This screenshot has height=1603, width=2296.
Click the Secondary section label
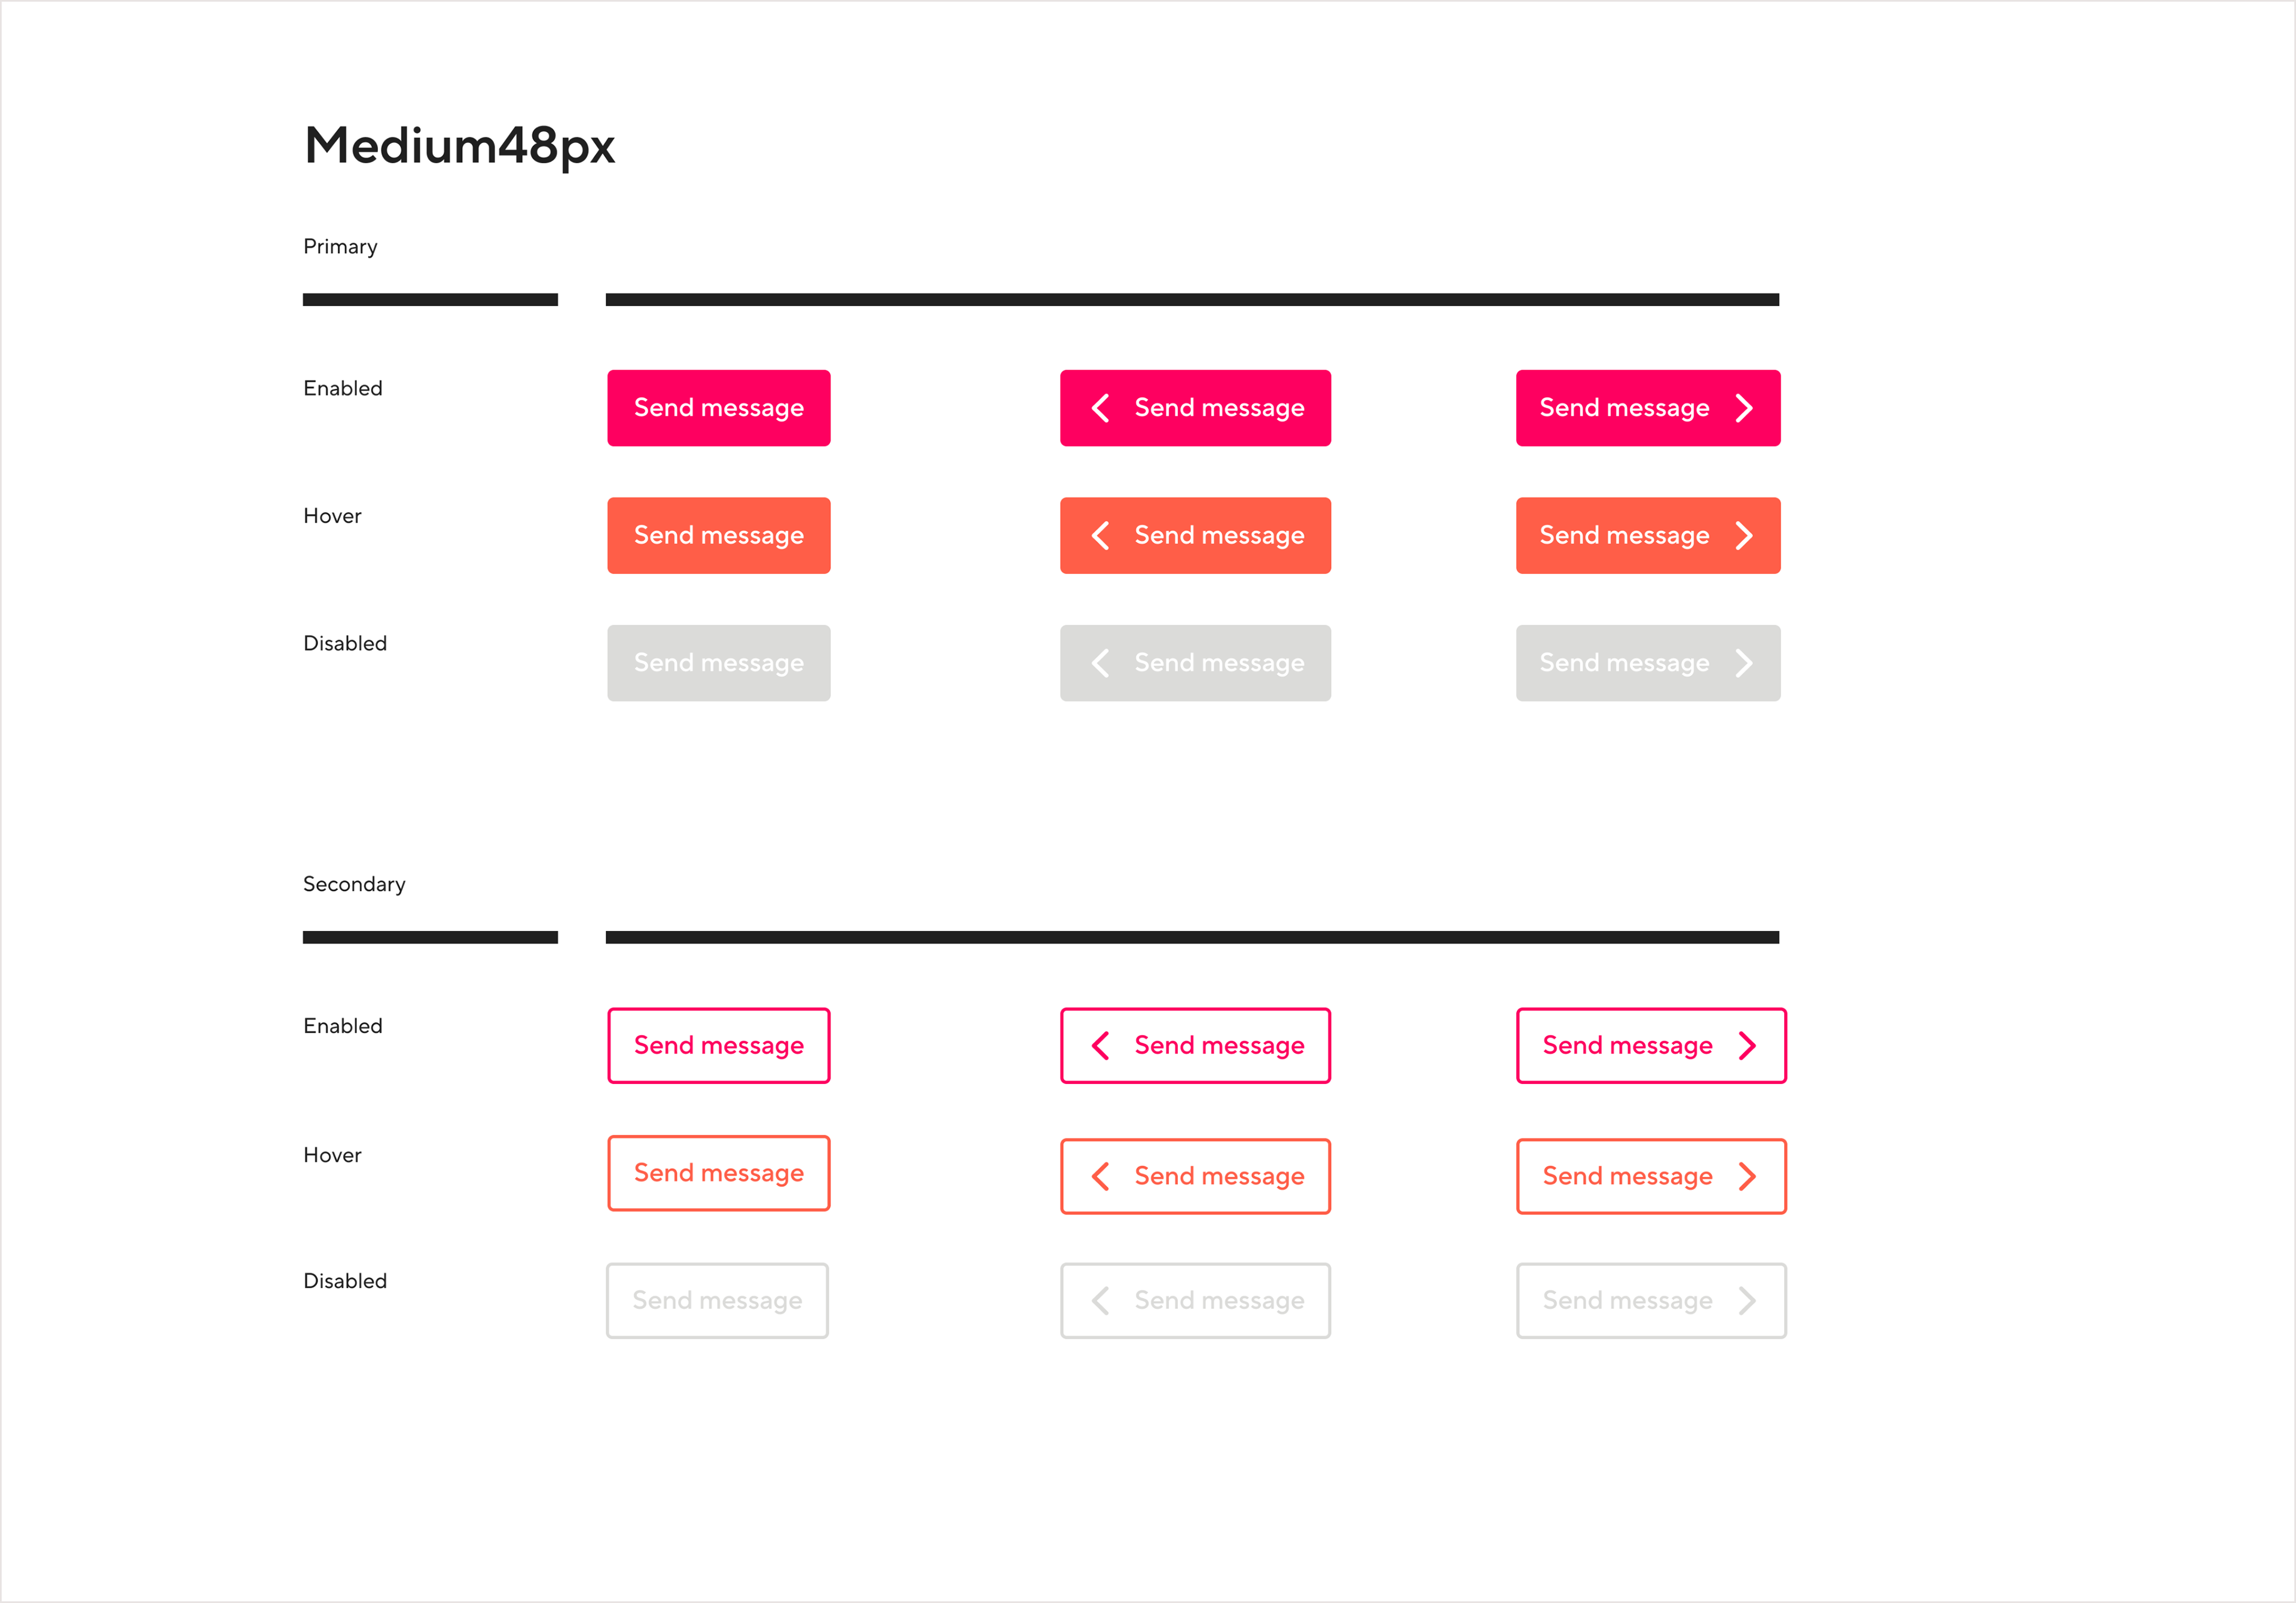point(354,885)
